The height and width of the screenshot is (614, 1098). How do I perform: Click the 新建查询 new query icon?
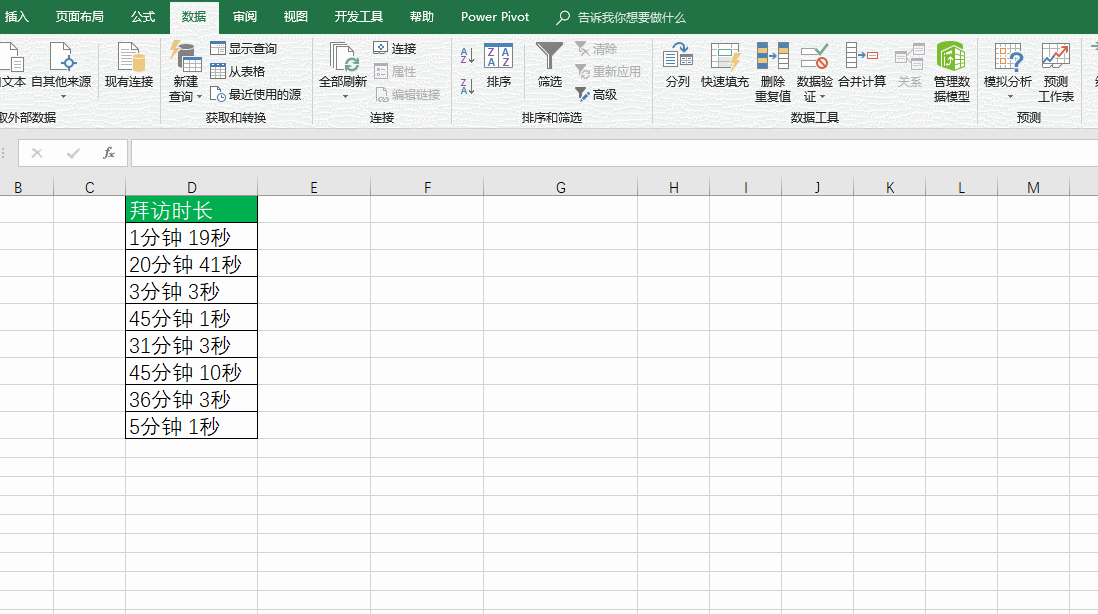point(186,57)
